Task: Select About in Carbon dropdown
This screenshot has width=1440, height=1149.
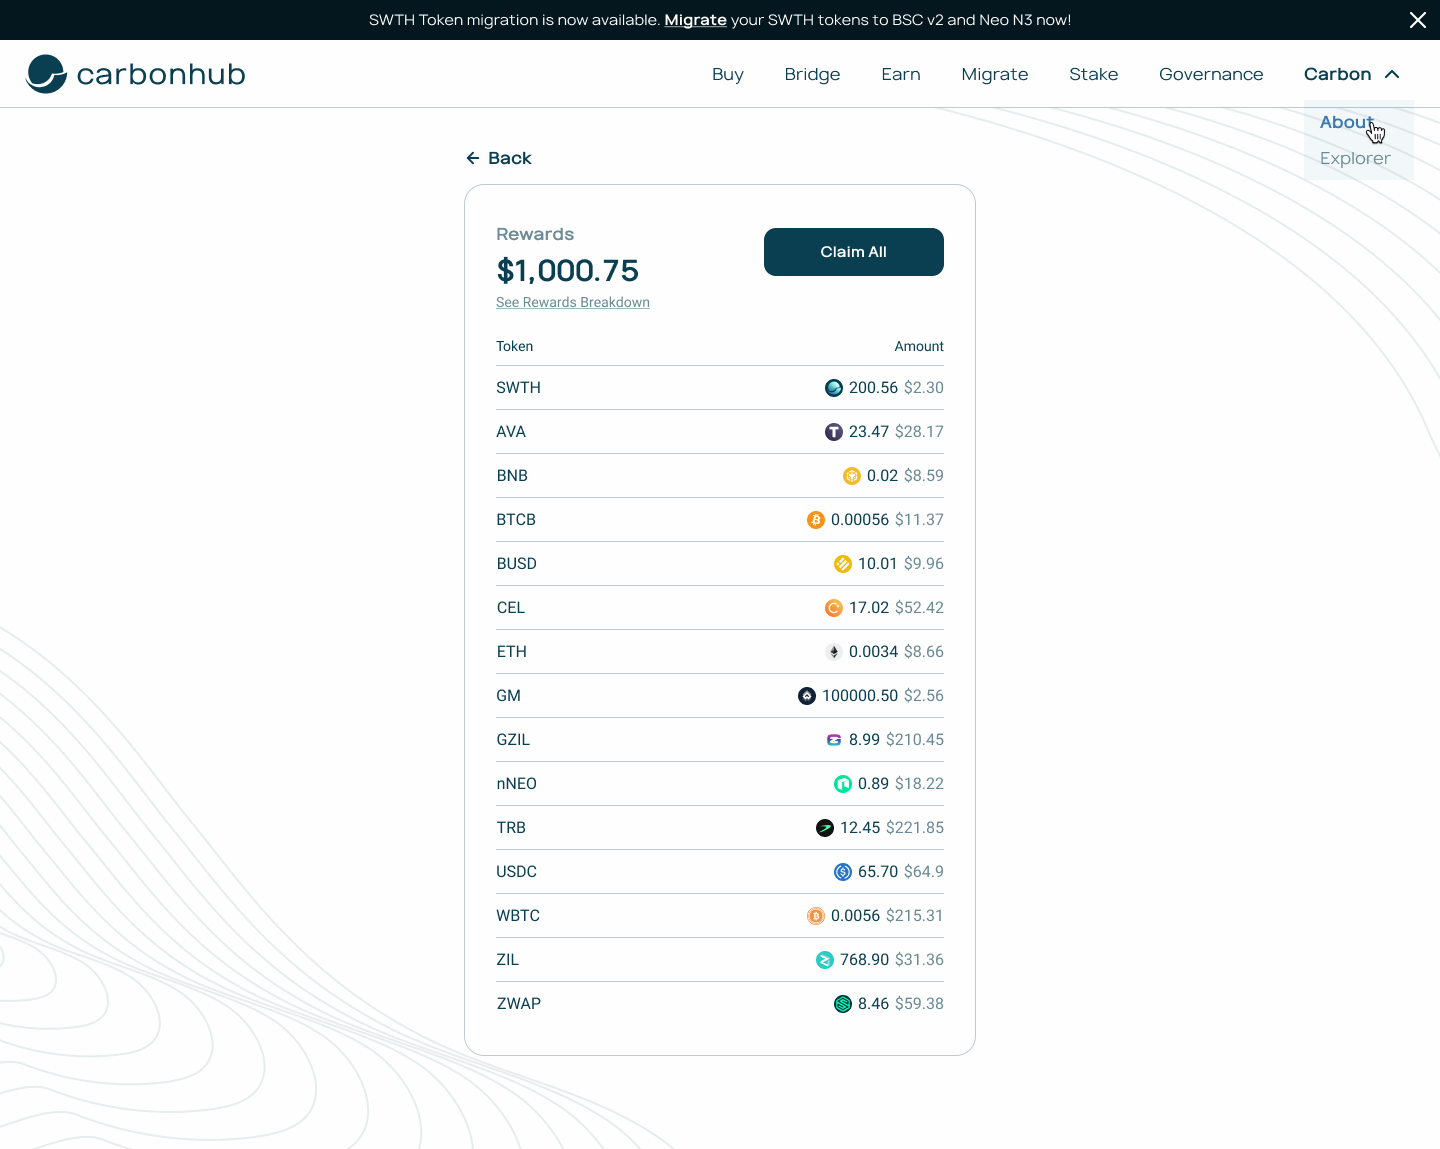Action: coord(1347,122)
